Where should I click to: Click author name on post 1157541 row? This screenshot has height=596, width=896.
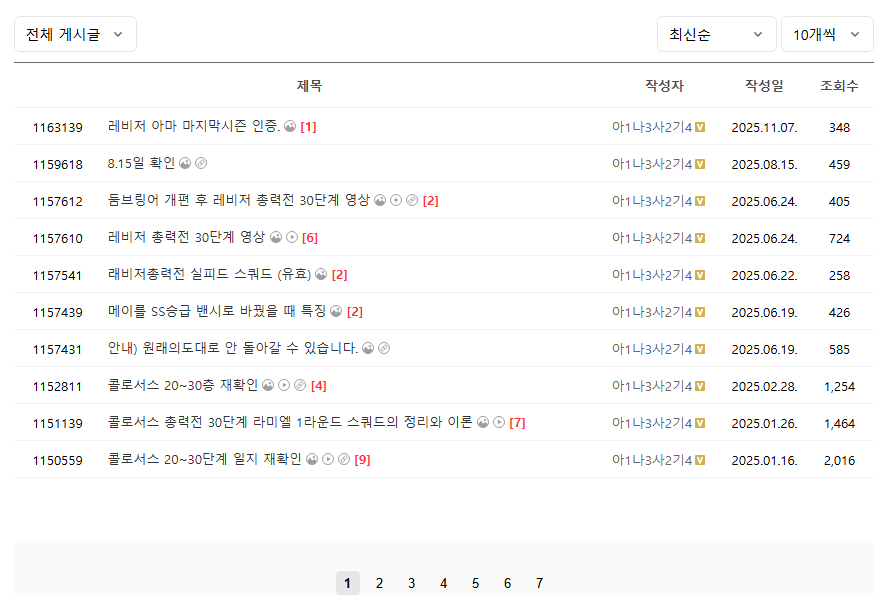tap(652, 274)
